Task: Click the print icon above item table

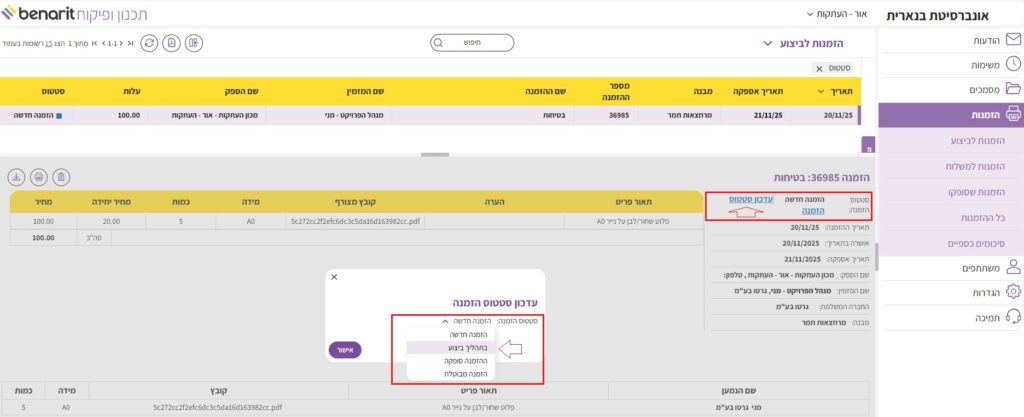Action: tap(39, 177)
